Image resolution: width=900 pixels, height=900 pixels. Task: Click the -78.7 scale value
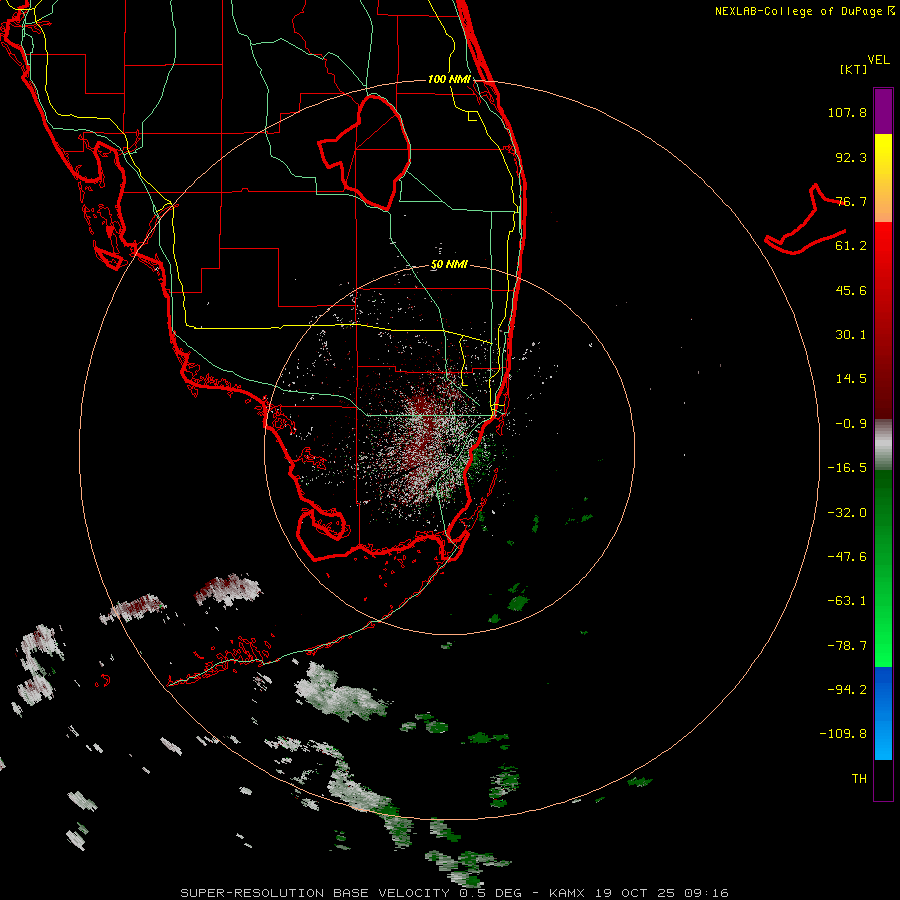847,646
